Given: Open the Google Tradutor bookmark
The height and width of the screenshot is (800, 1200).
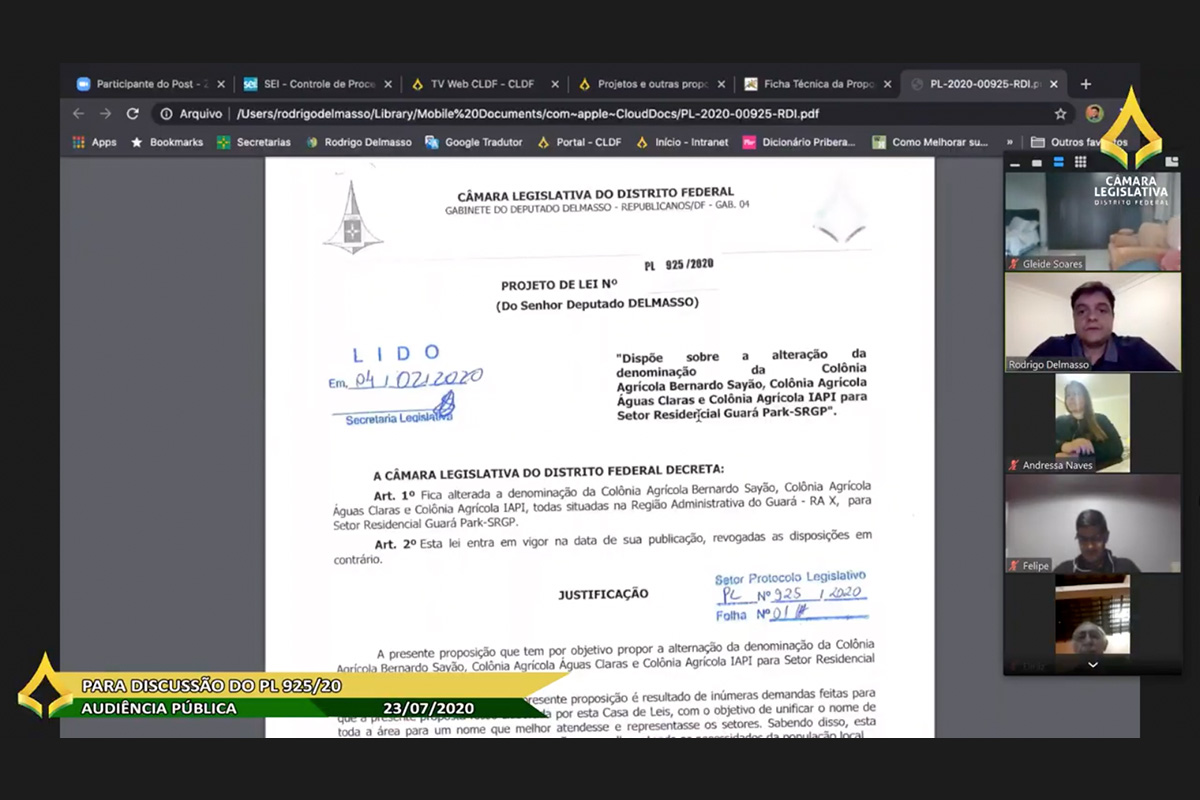Looking at the screenshot, I should point(473,142).
